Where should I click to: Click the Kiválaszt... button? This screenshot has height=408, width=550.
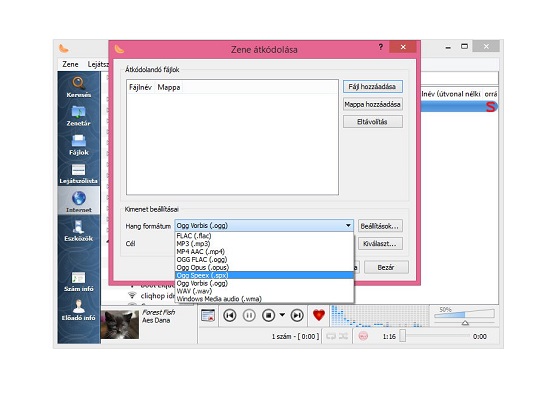[x=380, y=243]
